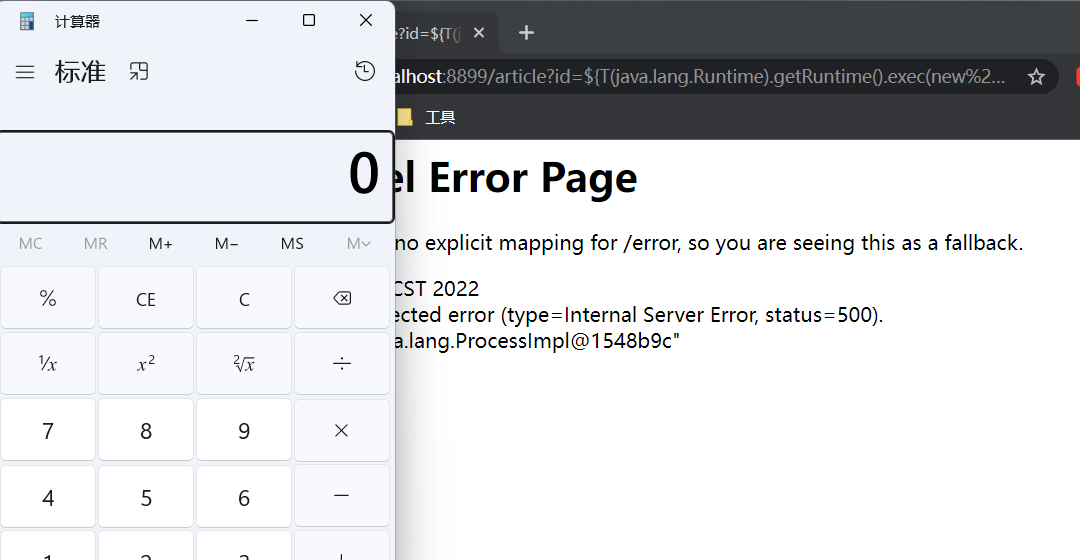Click the number 4 key
The image size is (1080, 560).
48,497
